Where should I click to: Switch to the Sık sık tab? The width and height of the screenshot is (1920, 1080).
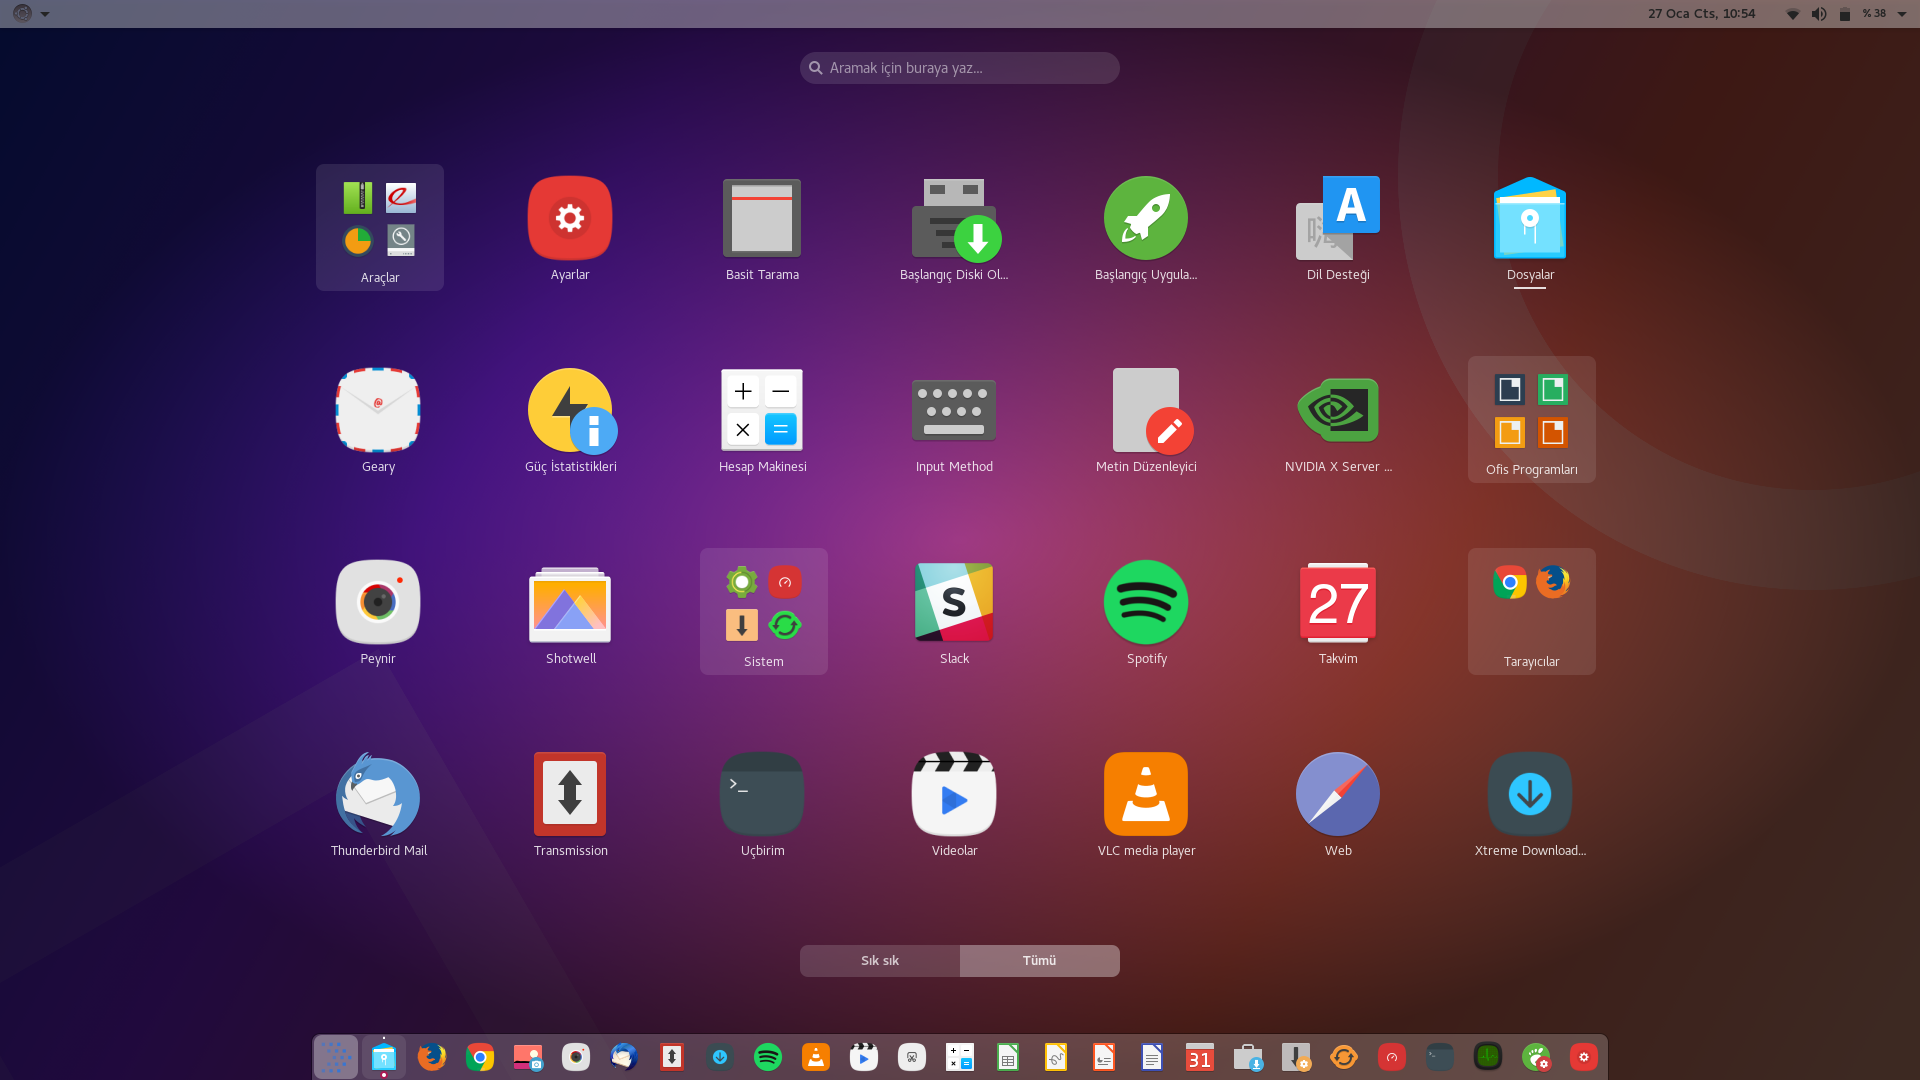(x=880, y=961)
